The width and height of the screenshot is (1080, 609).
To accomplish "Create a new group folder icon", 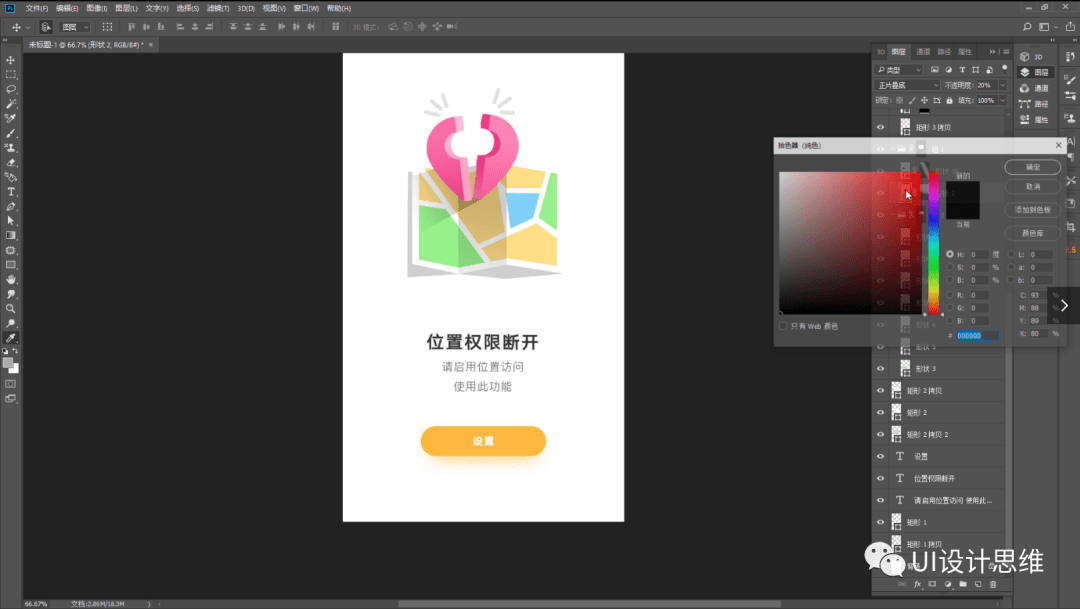I will click(963, 584).
